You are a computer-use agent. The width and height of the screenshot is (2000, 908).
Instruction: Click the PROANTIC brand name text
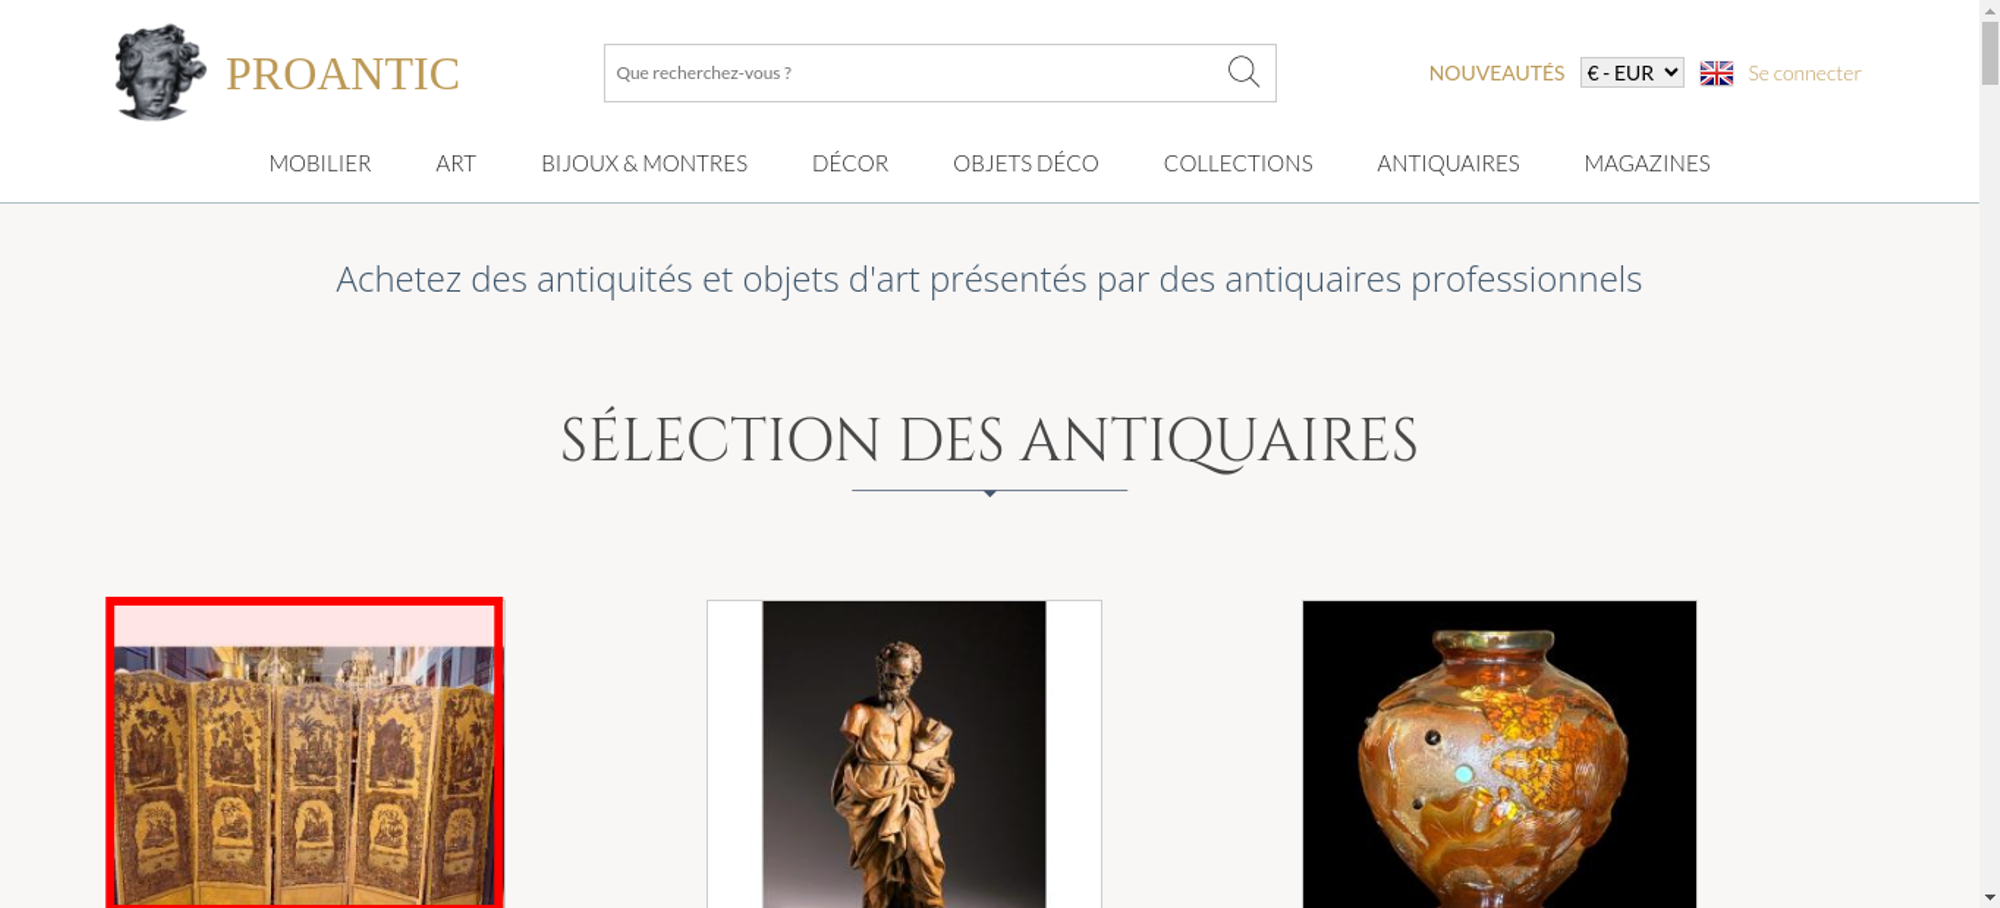click(x=342, y=74)
